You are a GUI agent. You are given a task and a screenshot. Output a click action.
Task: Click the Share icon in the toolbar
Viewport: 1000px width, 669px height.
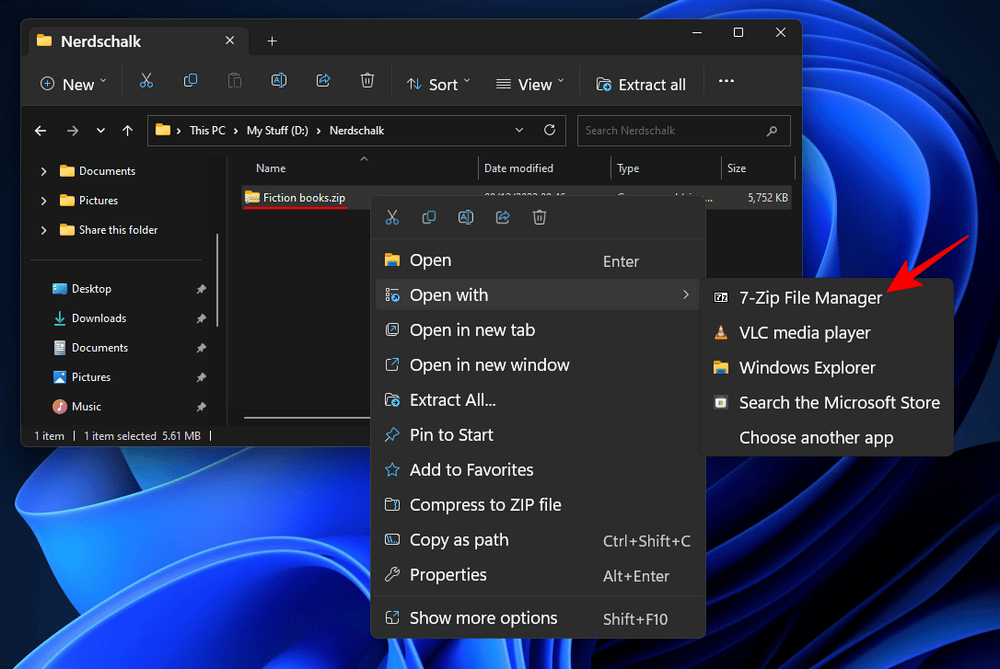point(322,81)
